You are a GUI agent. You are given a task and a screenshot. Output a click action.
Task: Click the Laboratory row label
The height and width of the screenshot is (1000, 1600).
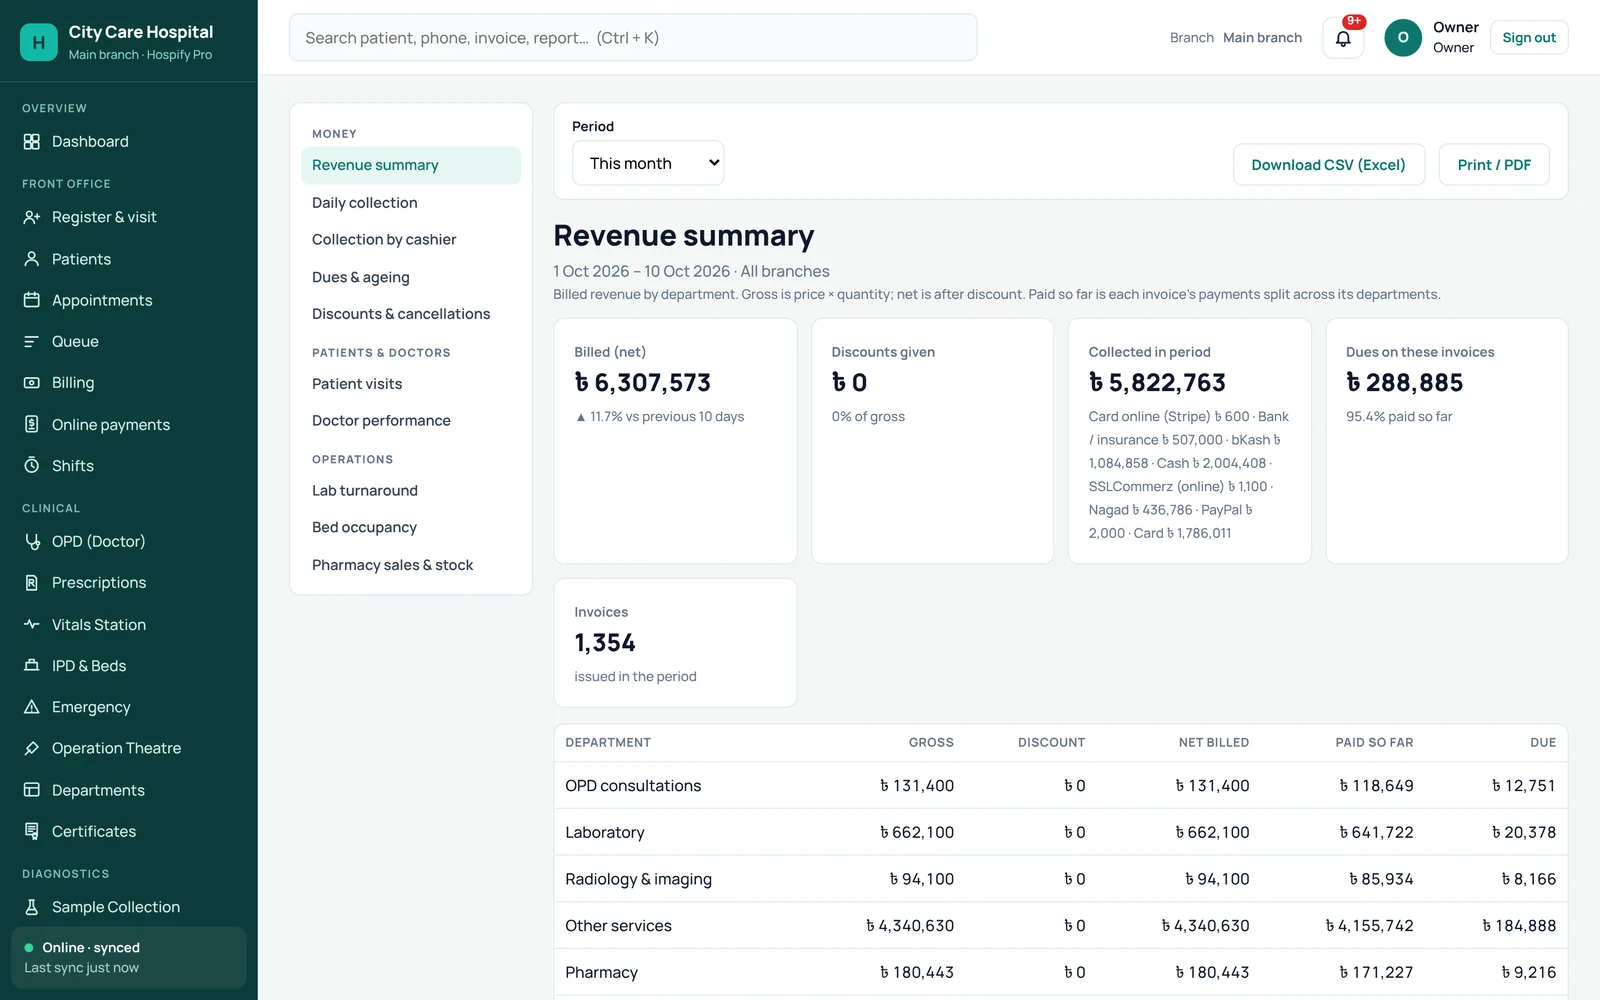tap(605, 832)
